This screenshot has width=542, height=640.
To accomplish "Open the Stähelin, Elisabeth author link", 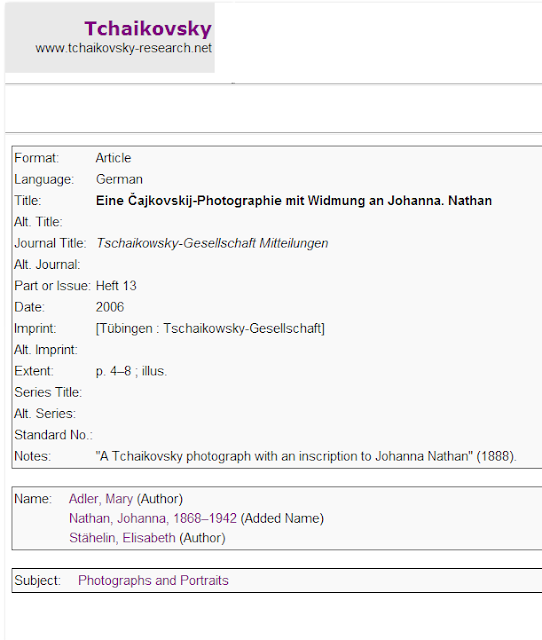I will click(122, 538).
